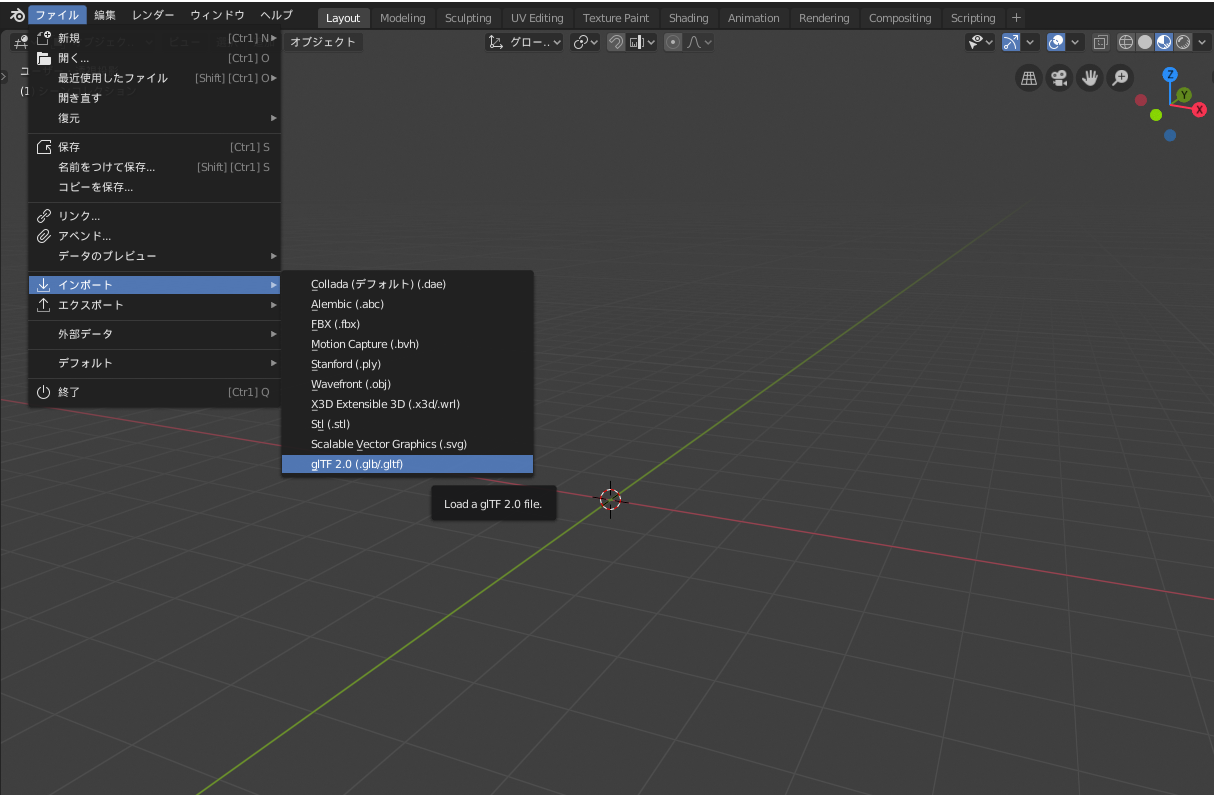This screenshot has height=795, width=1214.
Task: Enable Rendered viewport shading
Action: click(x=1181, y=42)
